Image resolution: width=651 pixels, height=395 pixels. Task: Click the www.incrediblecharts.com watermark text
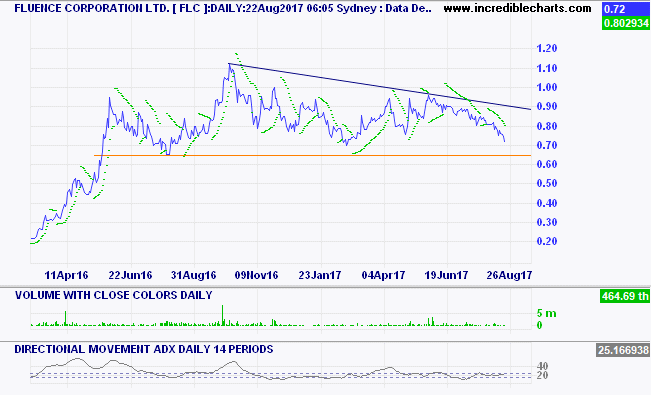click(517, 8)
